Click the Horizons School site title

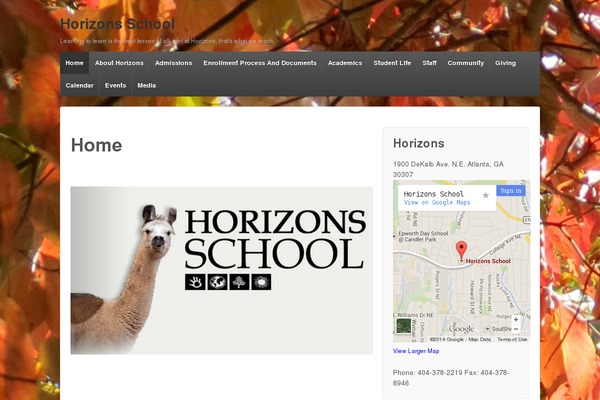point(117,24)
